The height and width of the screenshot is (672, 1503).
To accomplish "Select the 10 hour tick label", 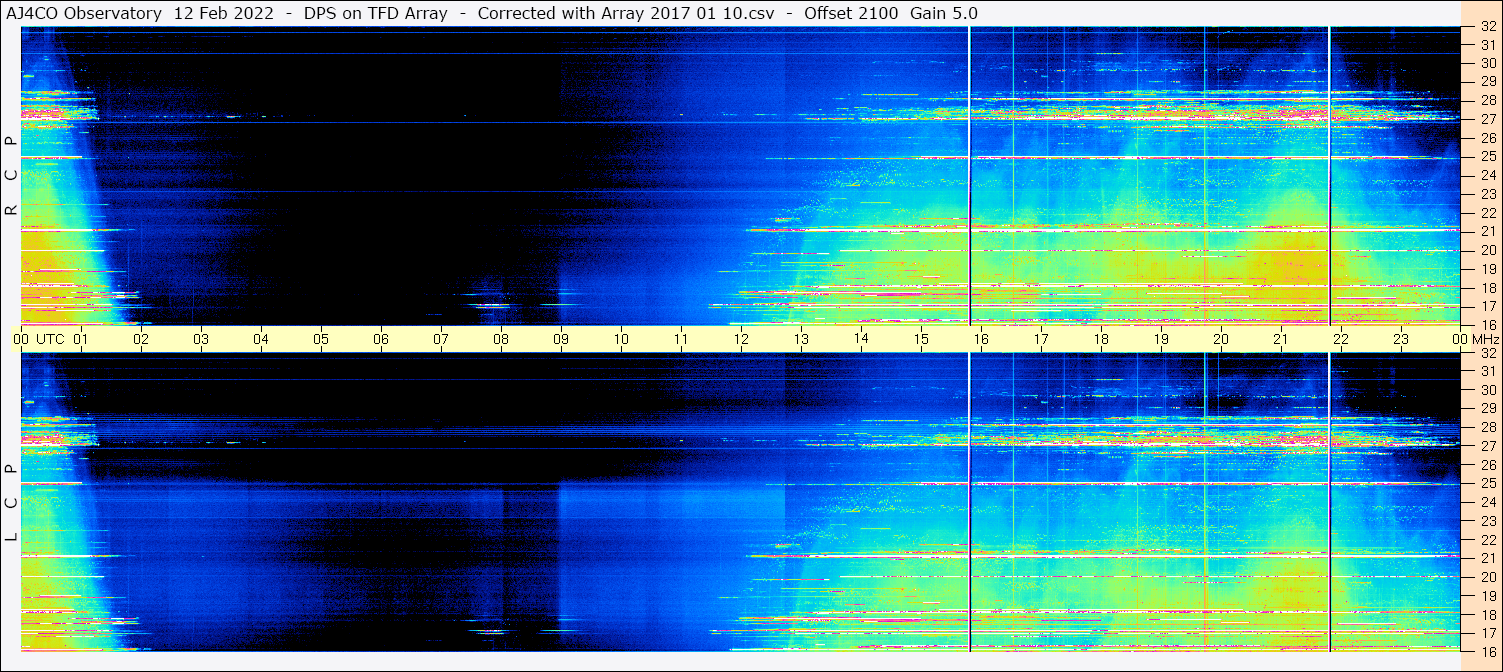I will [621, 339].
